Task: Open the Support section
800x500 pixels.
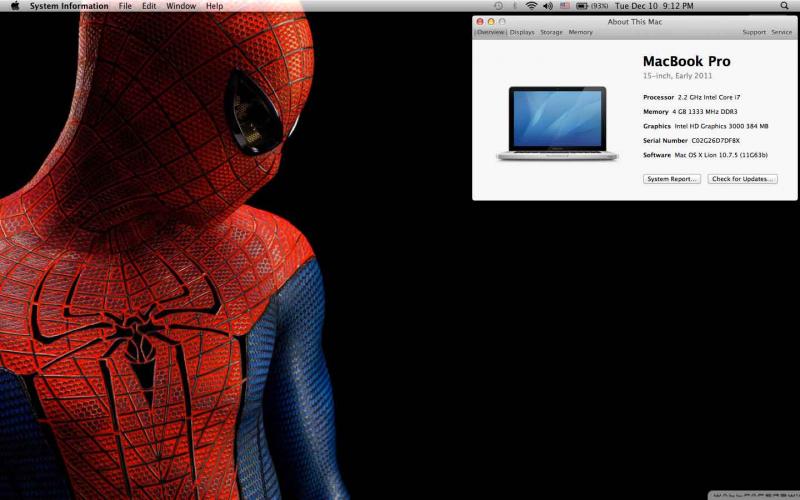Action: coord(754,32)
